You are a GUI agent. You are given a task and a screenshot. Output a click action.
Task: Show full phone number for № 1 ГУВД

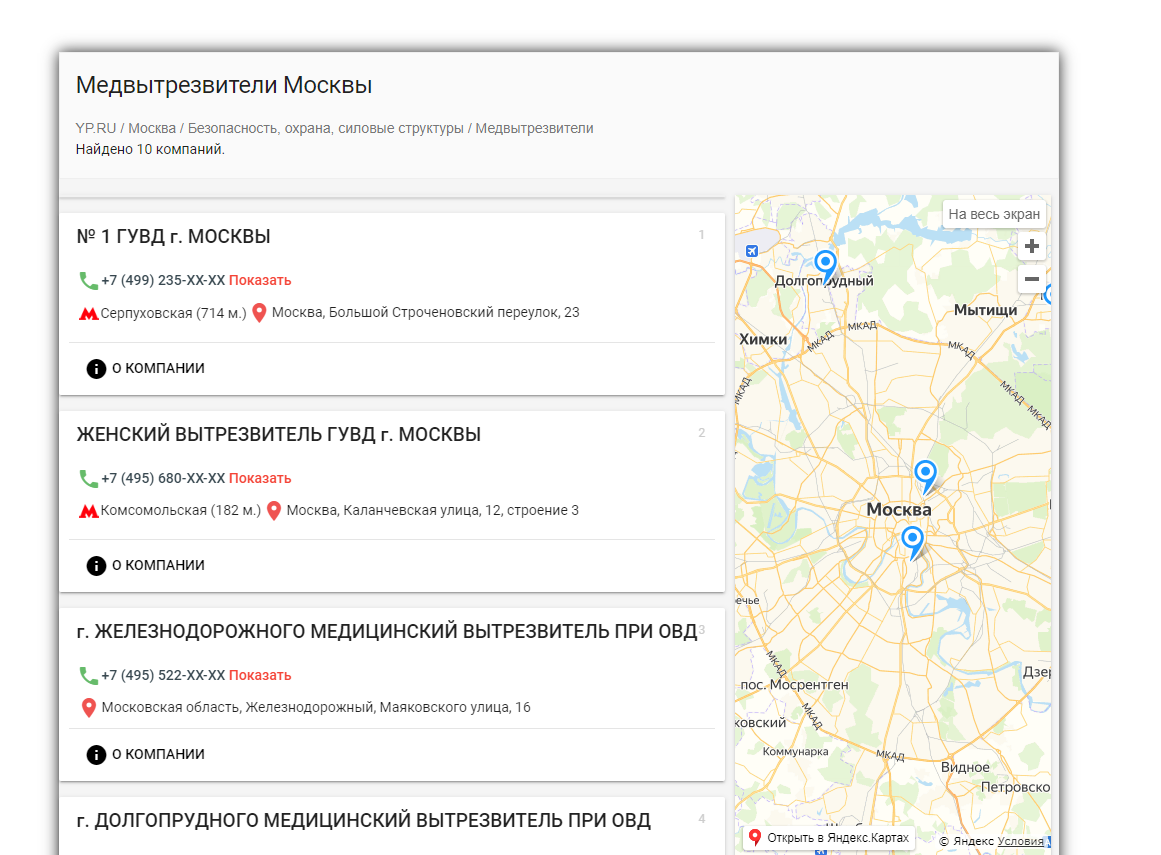pos(260,281)
